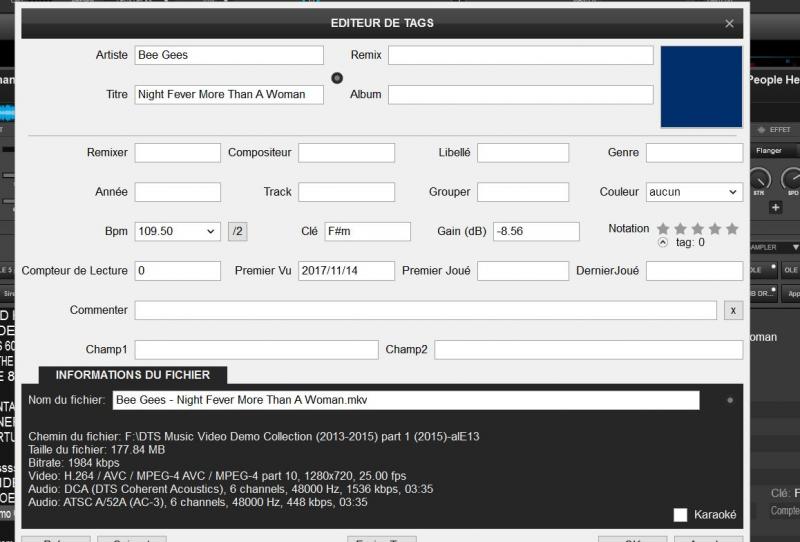Click the small dot icon beside filename field
The image size is (800, 542).
[x=730, y=401]
